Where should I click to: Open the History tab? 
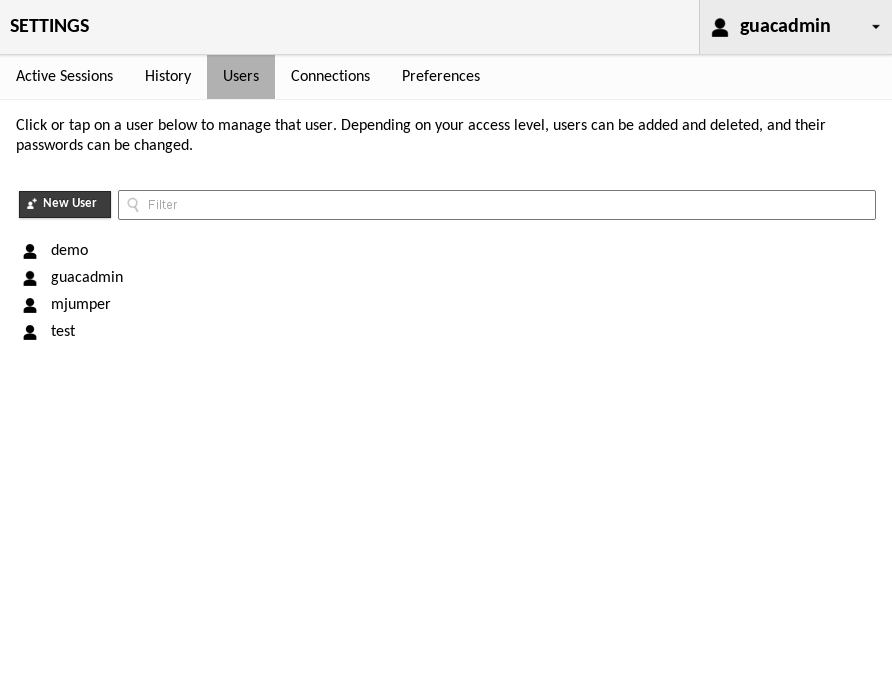[x=168, y=77]
